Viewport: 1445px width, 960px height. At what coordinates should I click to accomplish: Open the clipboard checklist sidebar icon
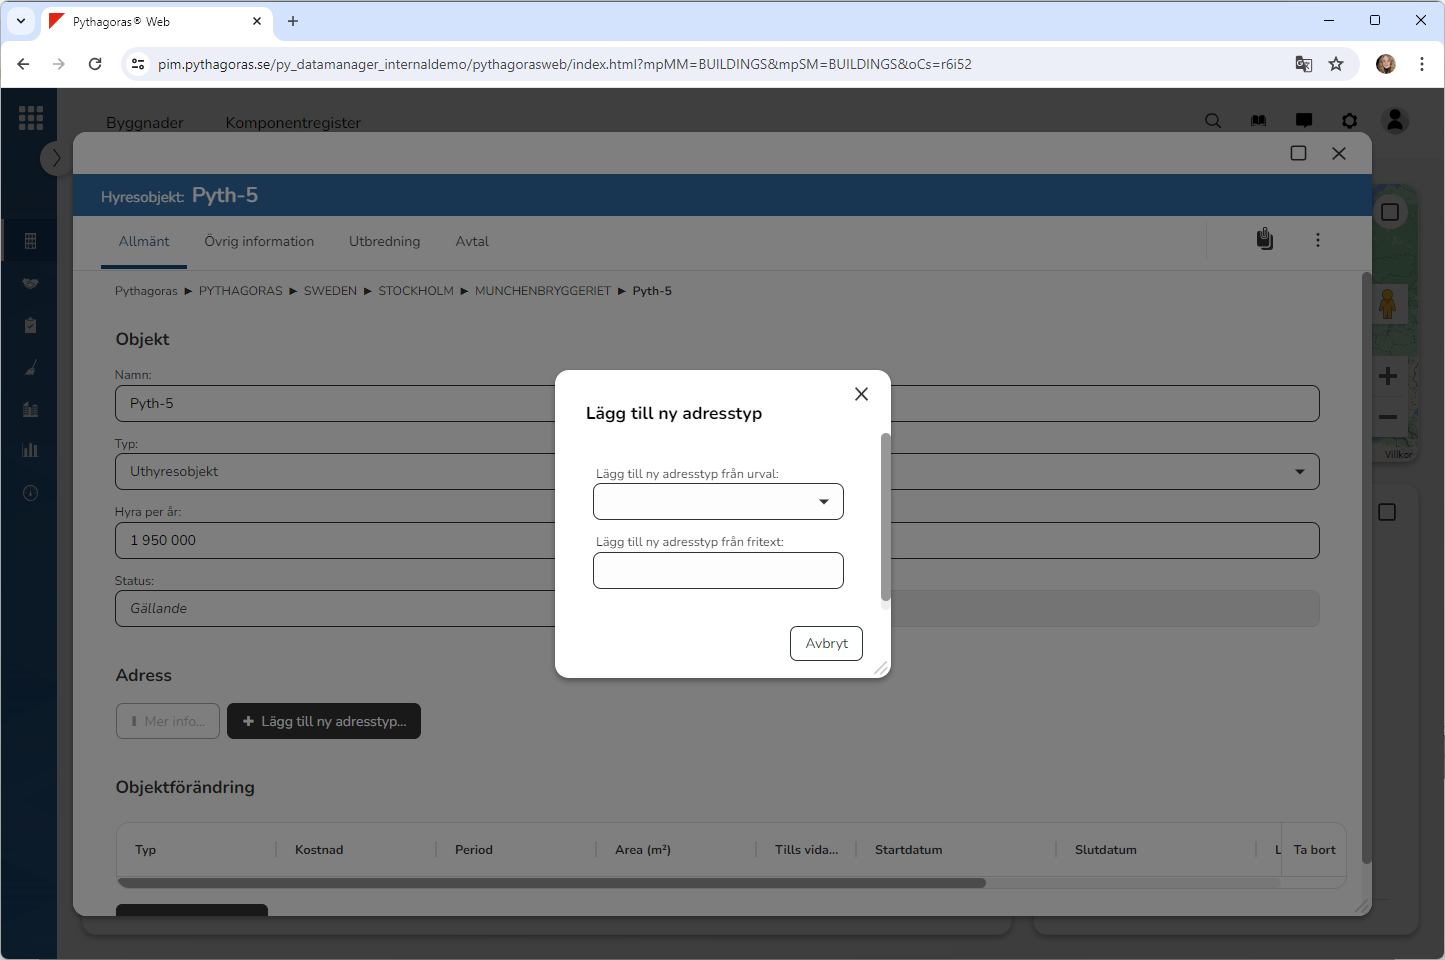(x=30, y=326)
